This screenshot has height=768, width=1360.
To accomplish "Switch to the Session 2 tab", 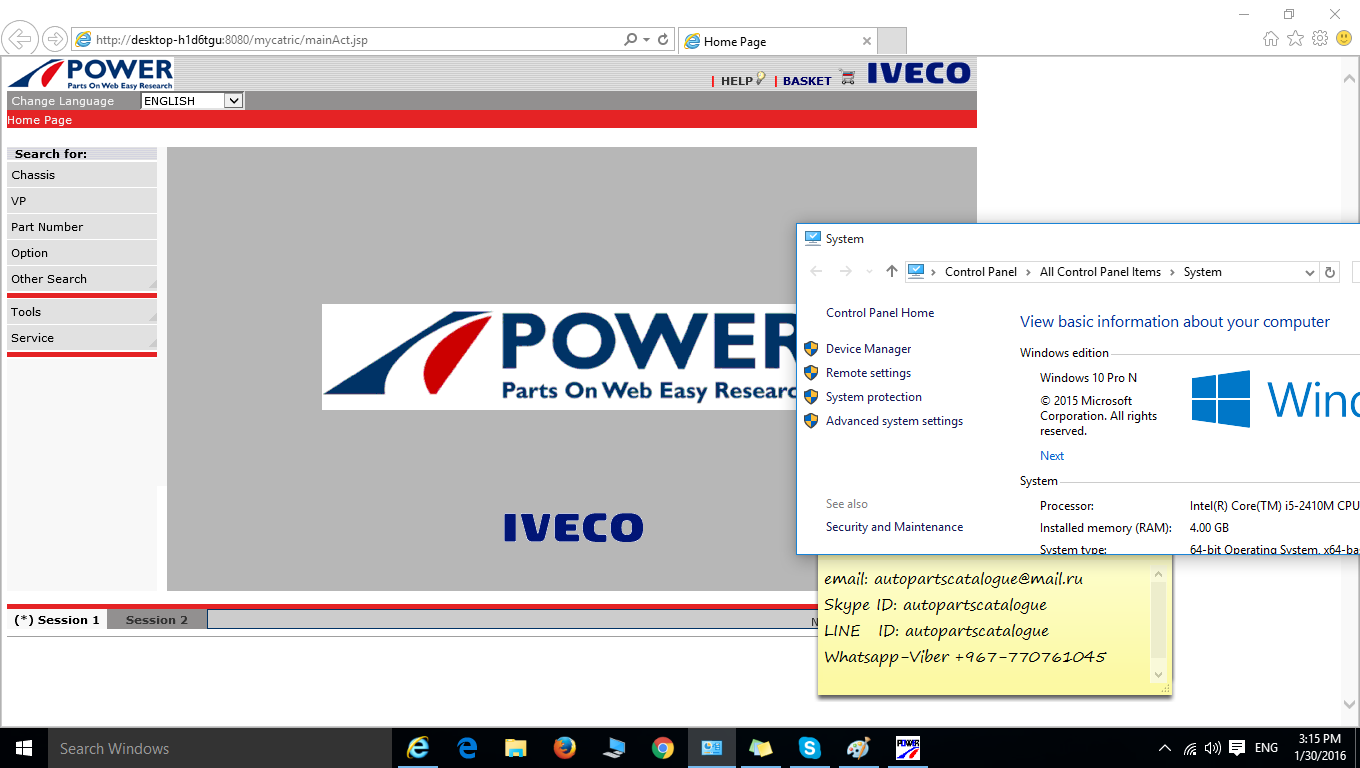I will pyautogui.click(x=157, y=620).
